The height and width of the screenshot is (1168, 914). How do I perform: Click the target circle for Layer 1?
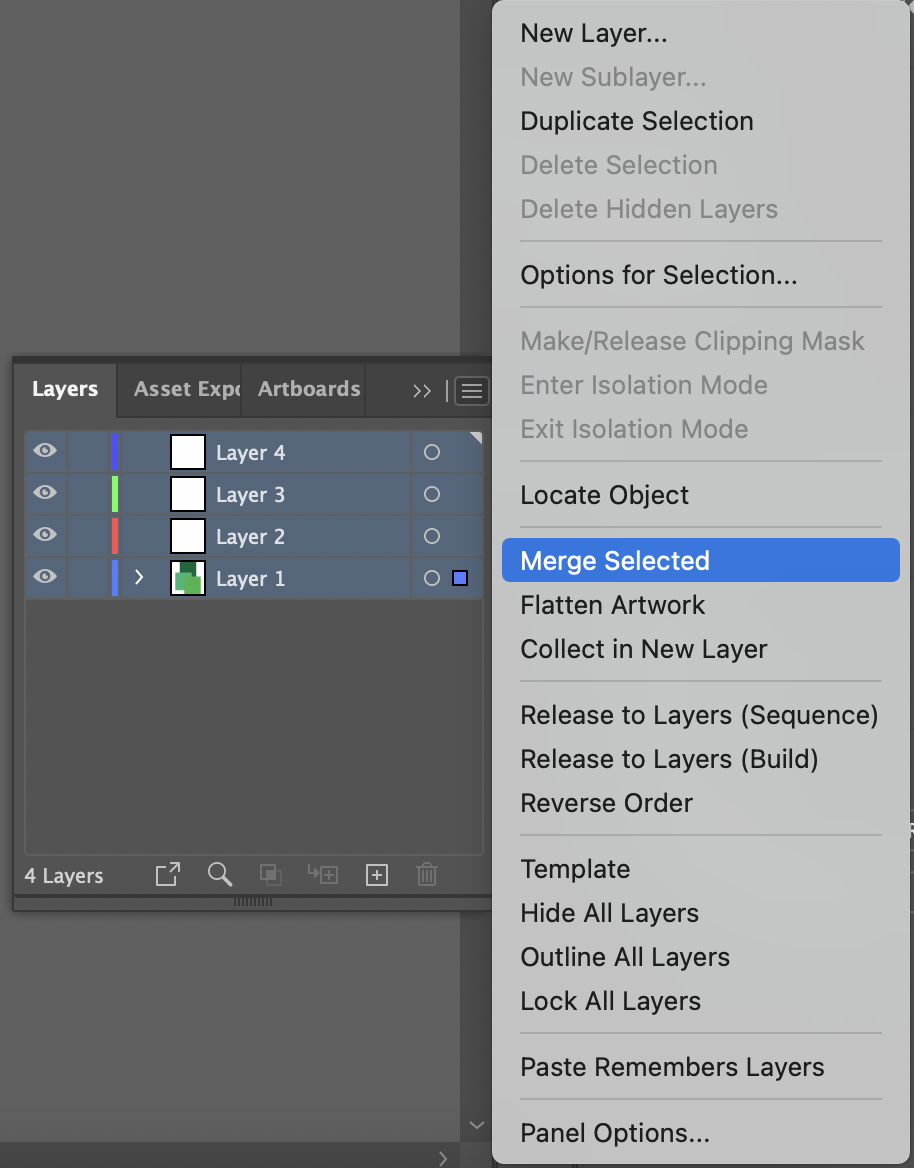(432, 578)
